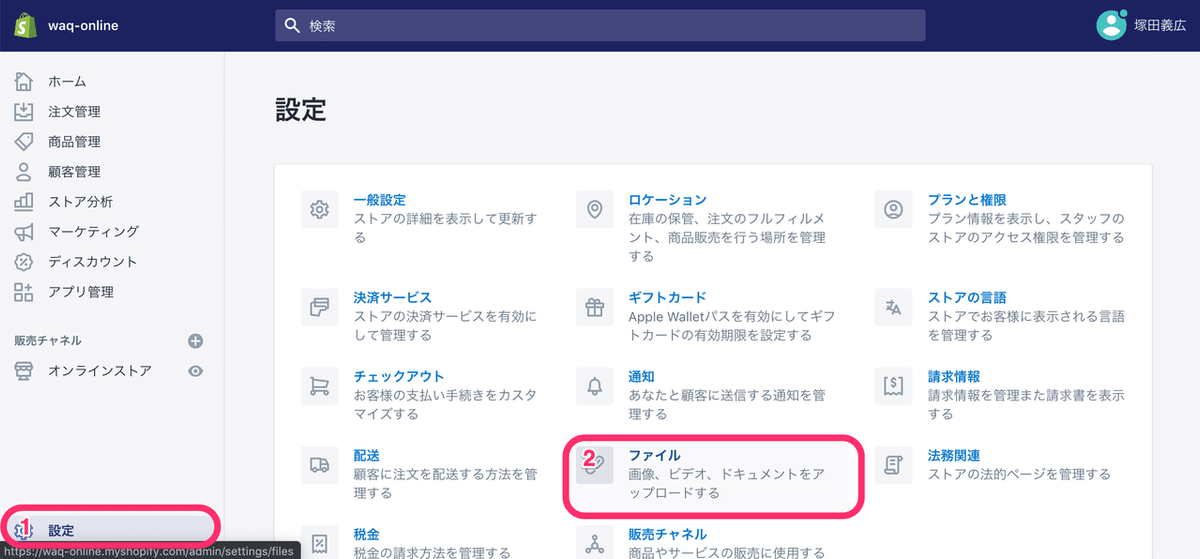The image size is (1200, 559).
Task: Click the 販売チャネル section heading
Action: (48, 341)
